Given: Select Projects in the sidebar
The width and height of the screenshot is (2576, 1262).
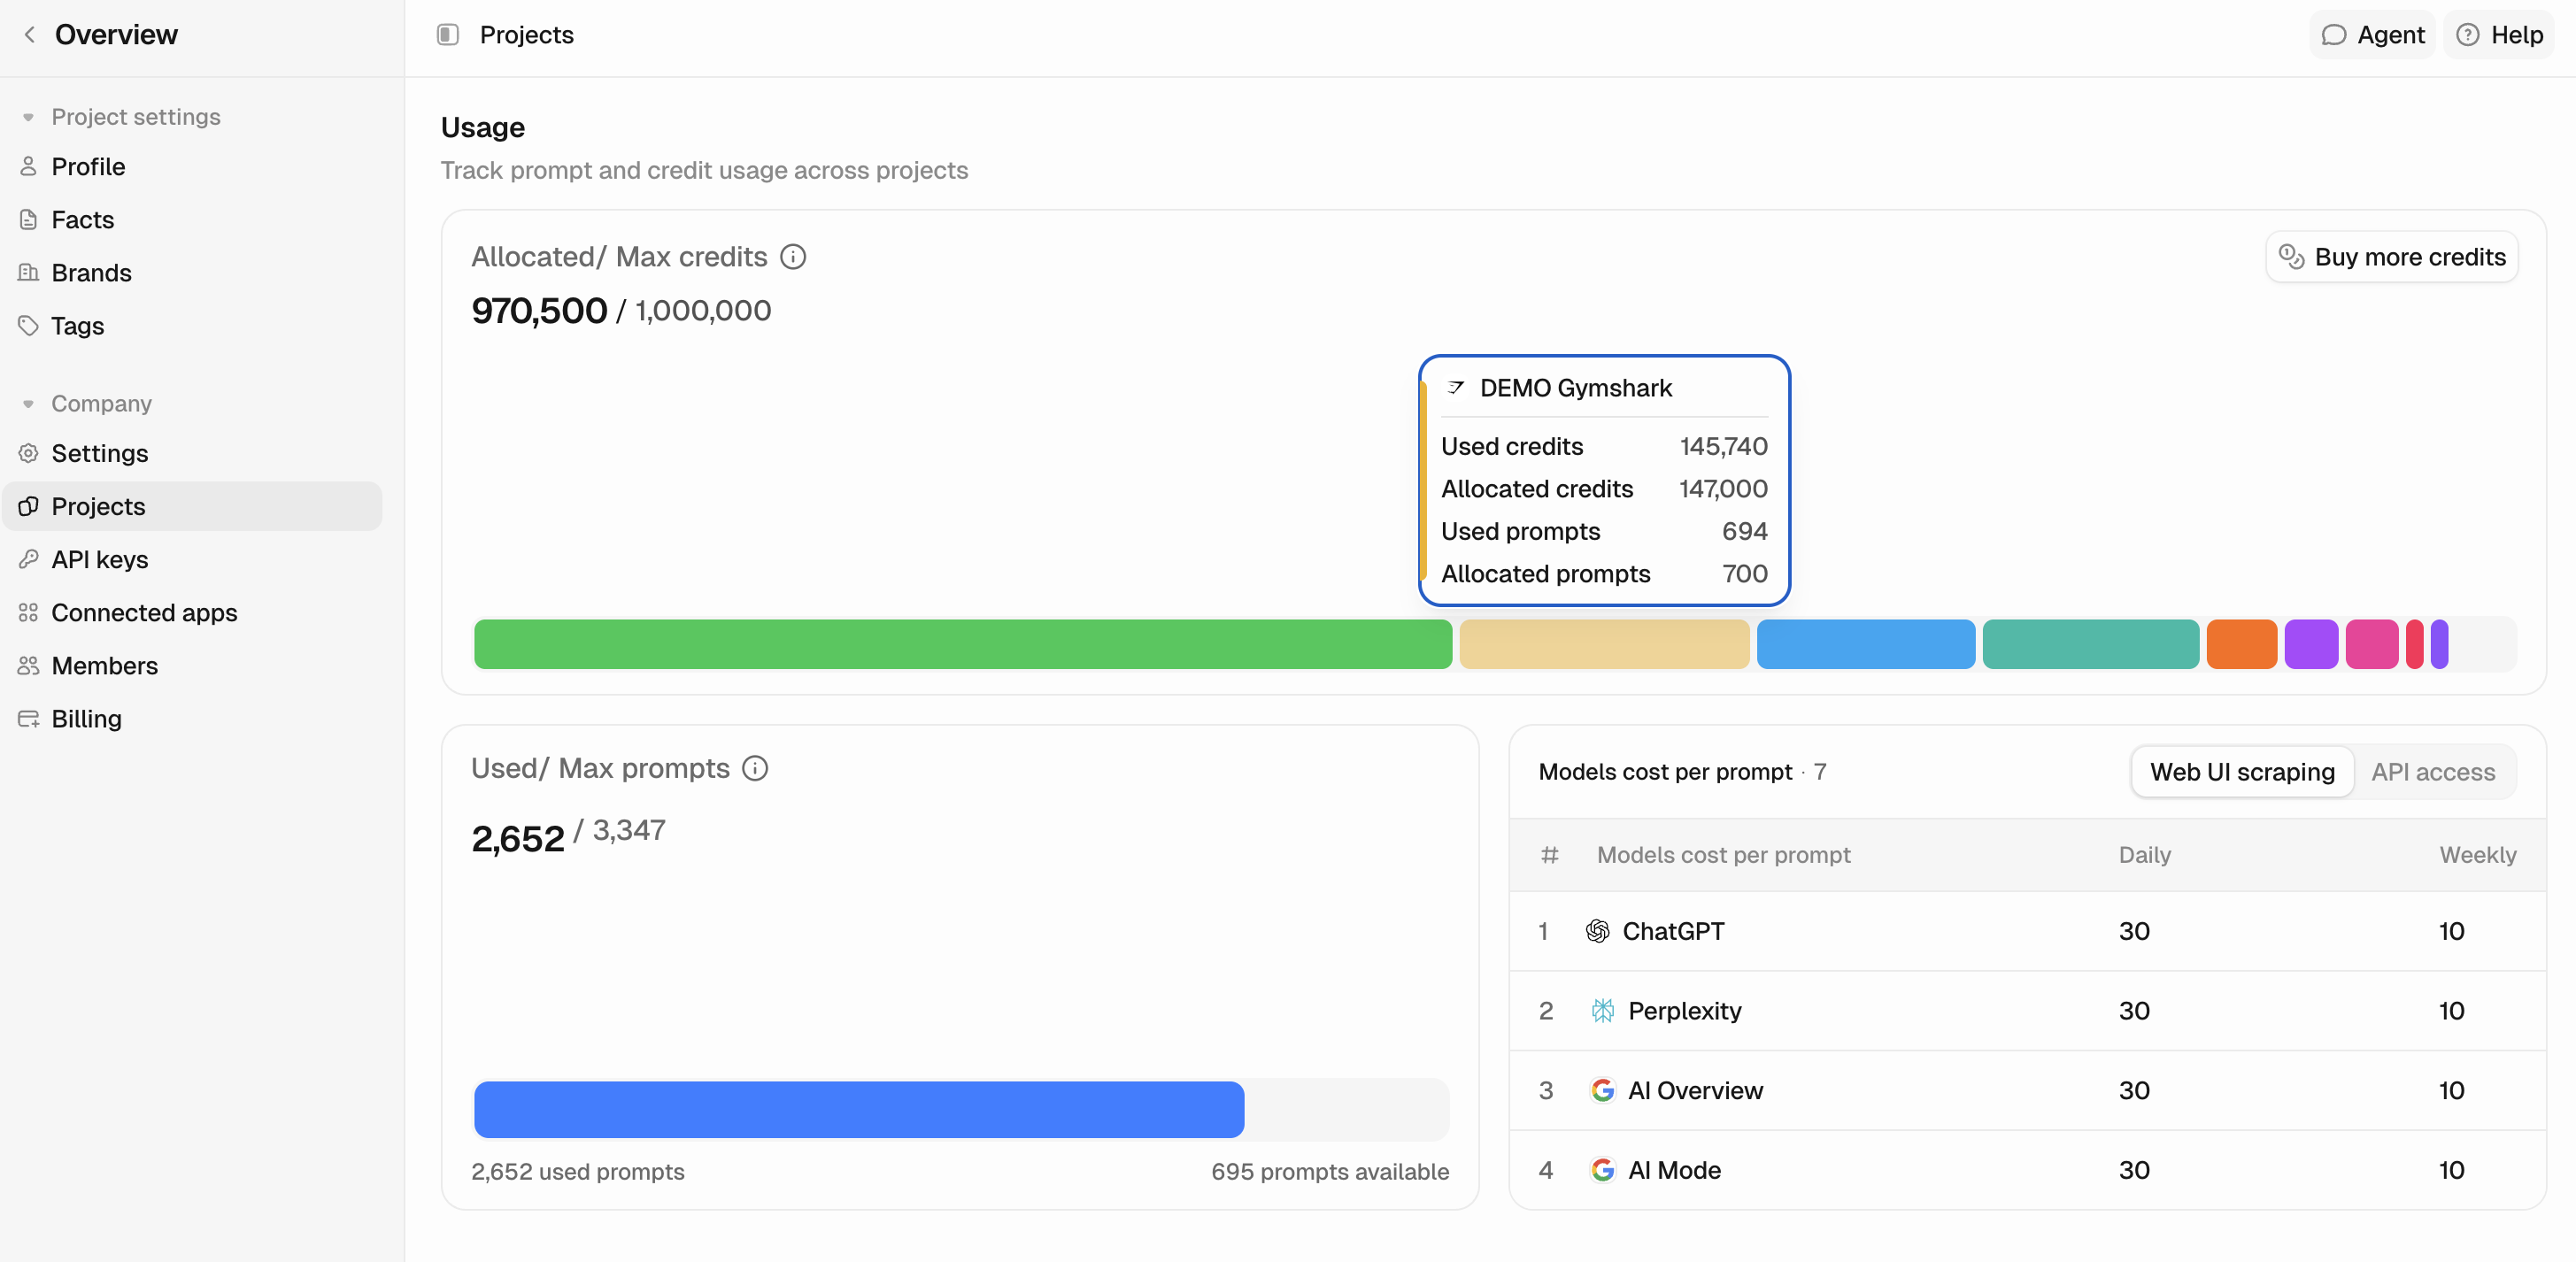Looking at the screenshot, I should (192, 507).
